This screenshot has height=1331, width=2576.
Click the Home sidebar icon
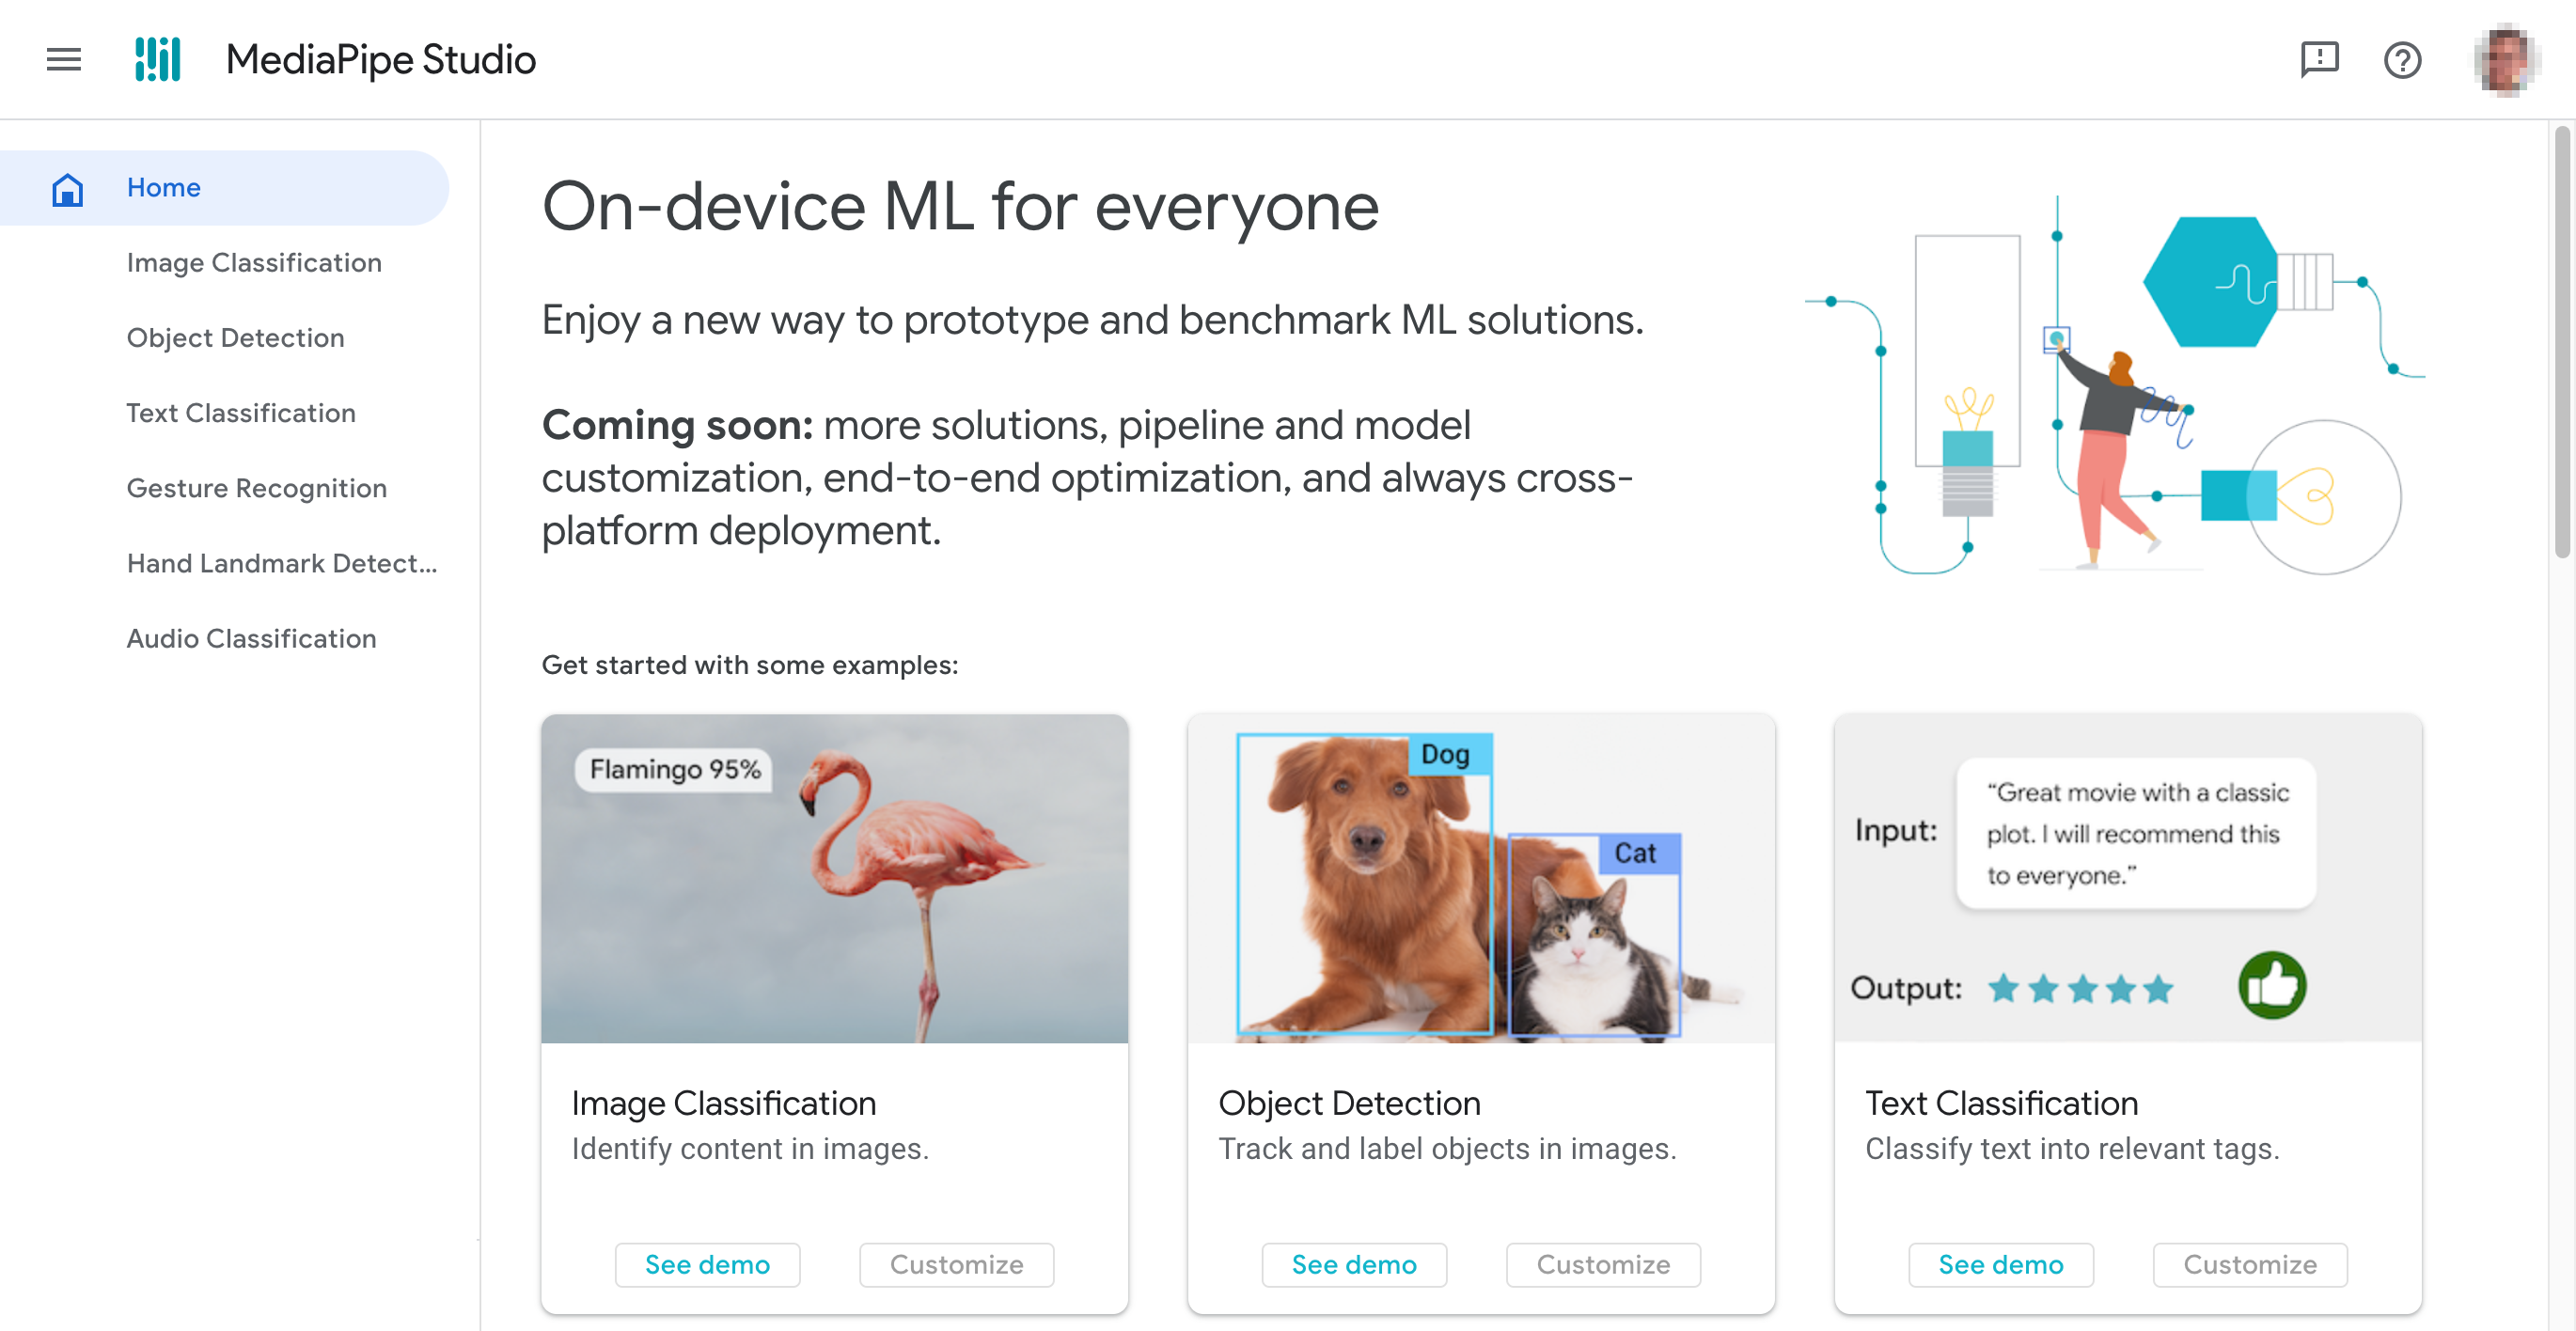[68, 187]
